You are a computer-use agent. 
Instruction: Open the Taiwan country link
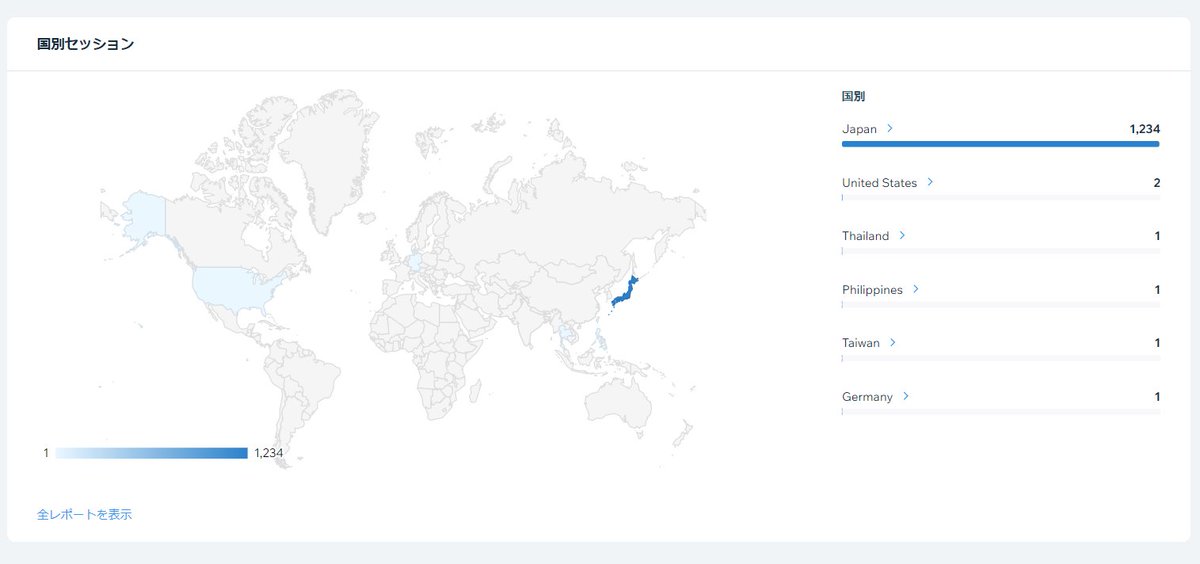[x=861, y=343]
